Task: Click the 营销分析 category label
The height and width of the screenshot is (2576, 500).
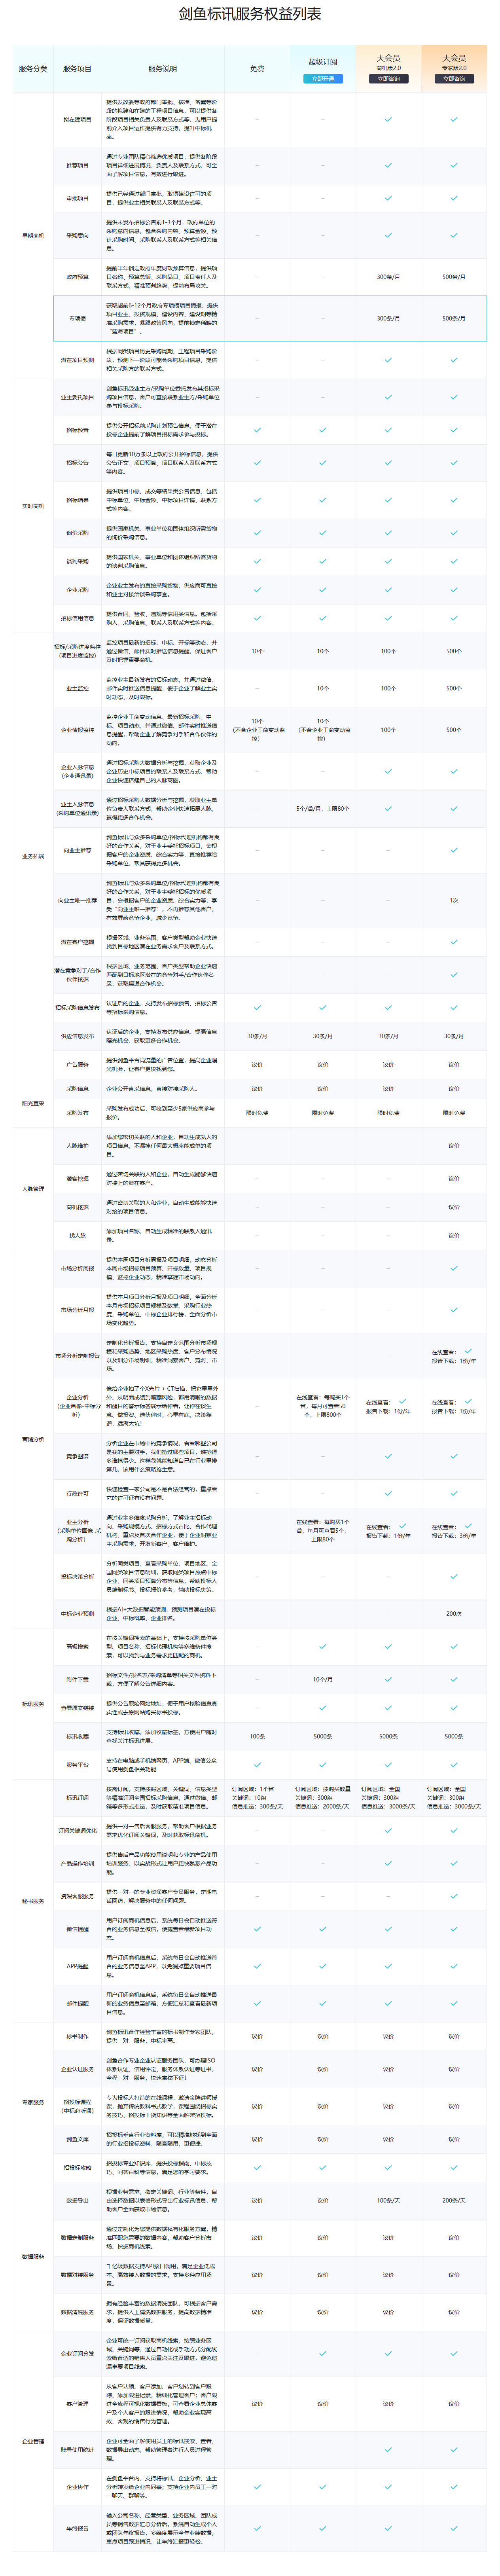Action: coord(33,1439)
